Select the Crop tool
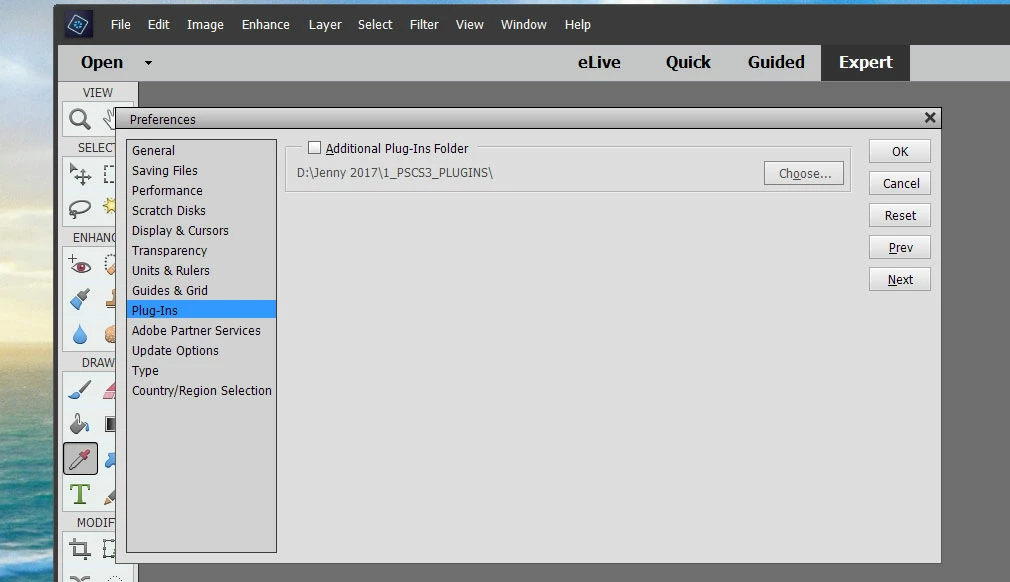 [x=80, y=549]
